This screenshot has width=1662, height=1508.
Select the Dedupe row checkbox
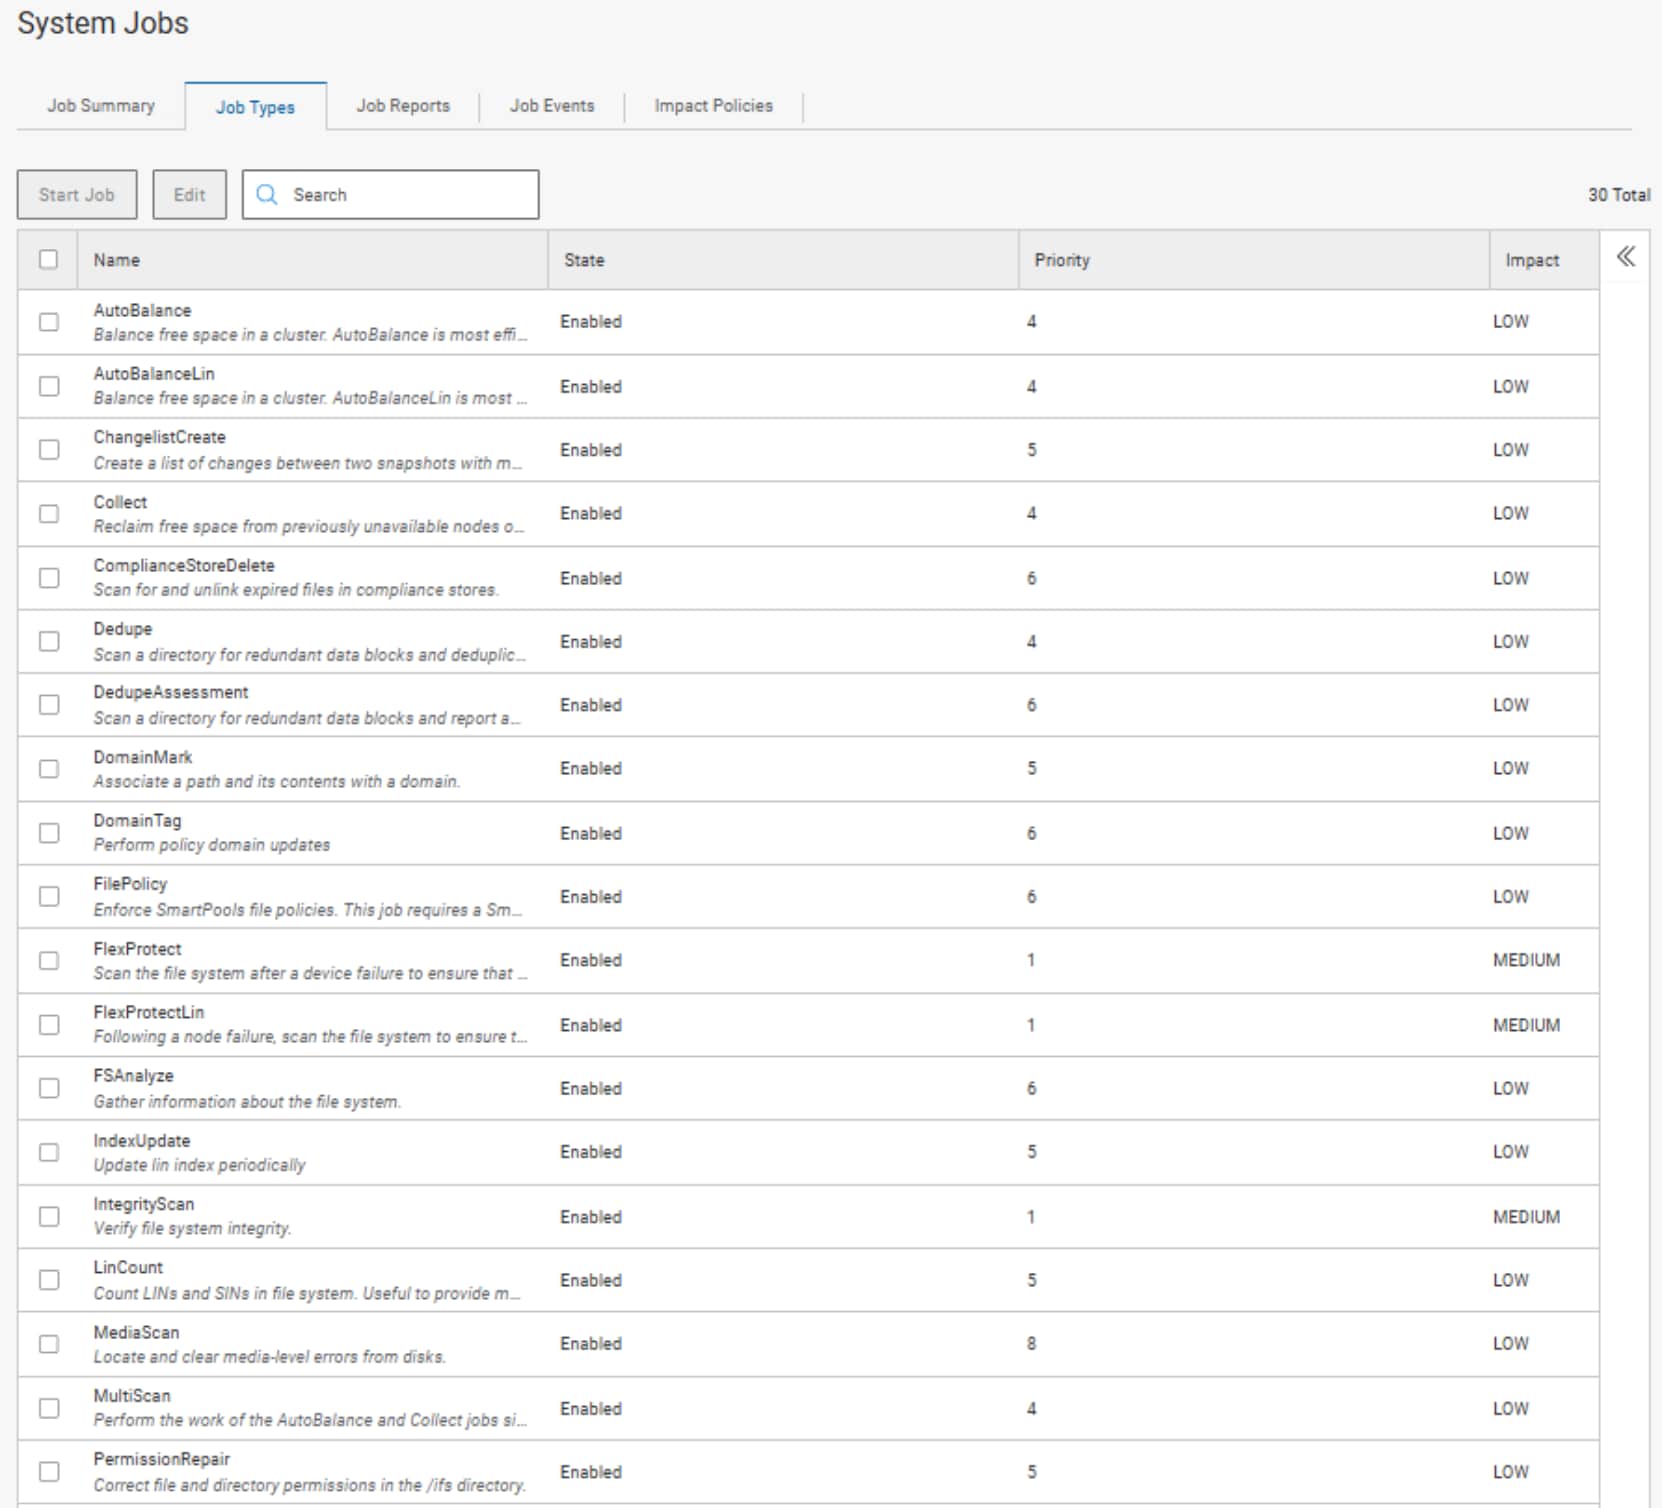tap(48, 641)
